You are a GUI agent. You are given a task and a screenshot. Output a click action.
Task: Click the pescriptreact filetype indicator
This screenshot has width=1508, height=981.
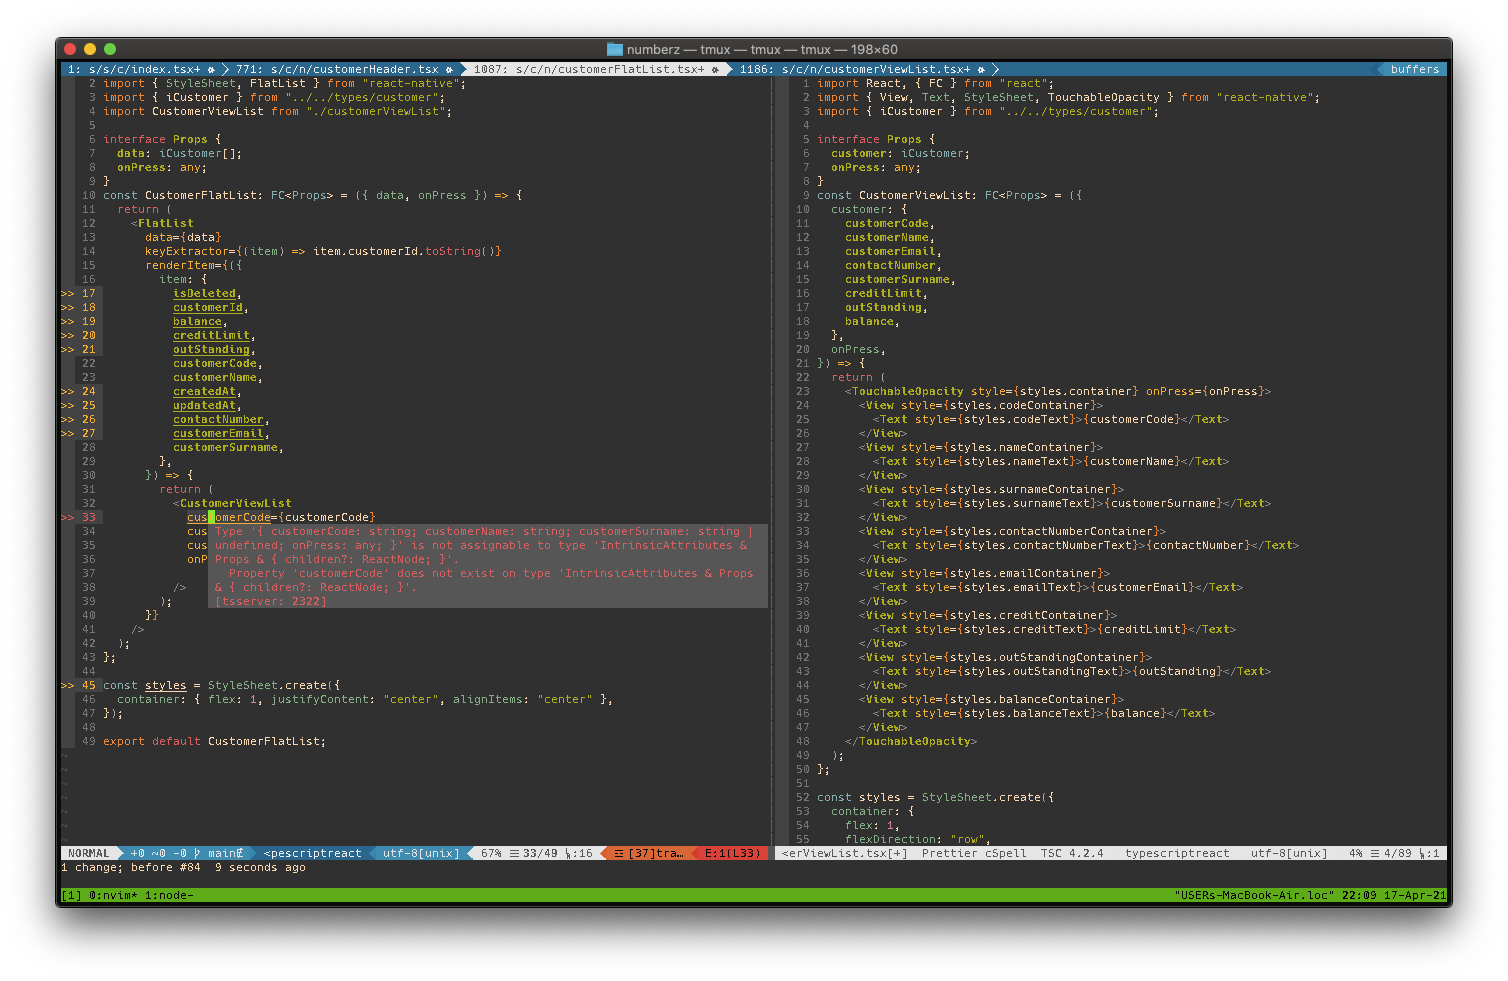315,853
